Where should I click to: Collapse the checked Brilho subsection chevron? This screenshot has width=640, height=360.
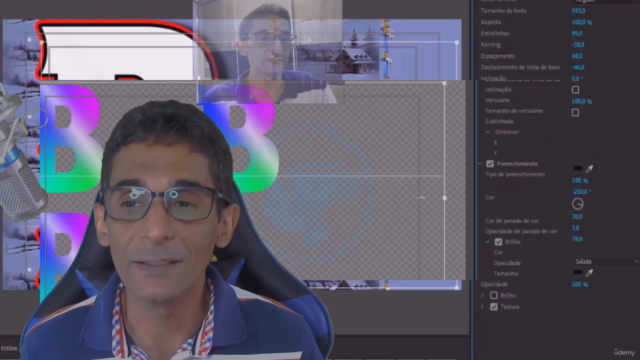click(488, 242)
